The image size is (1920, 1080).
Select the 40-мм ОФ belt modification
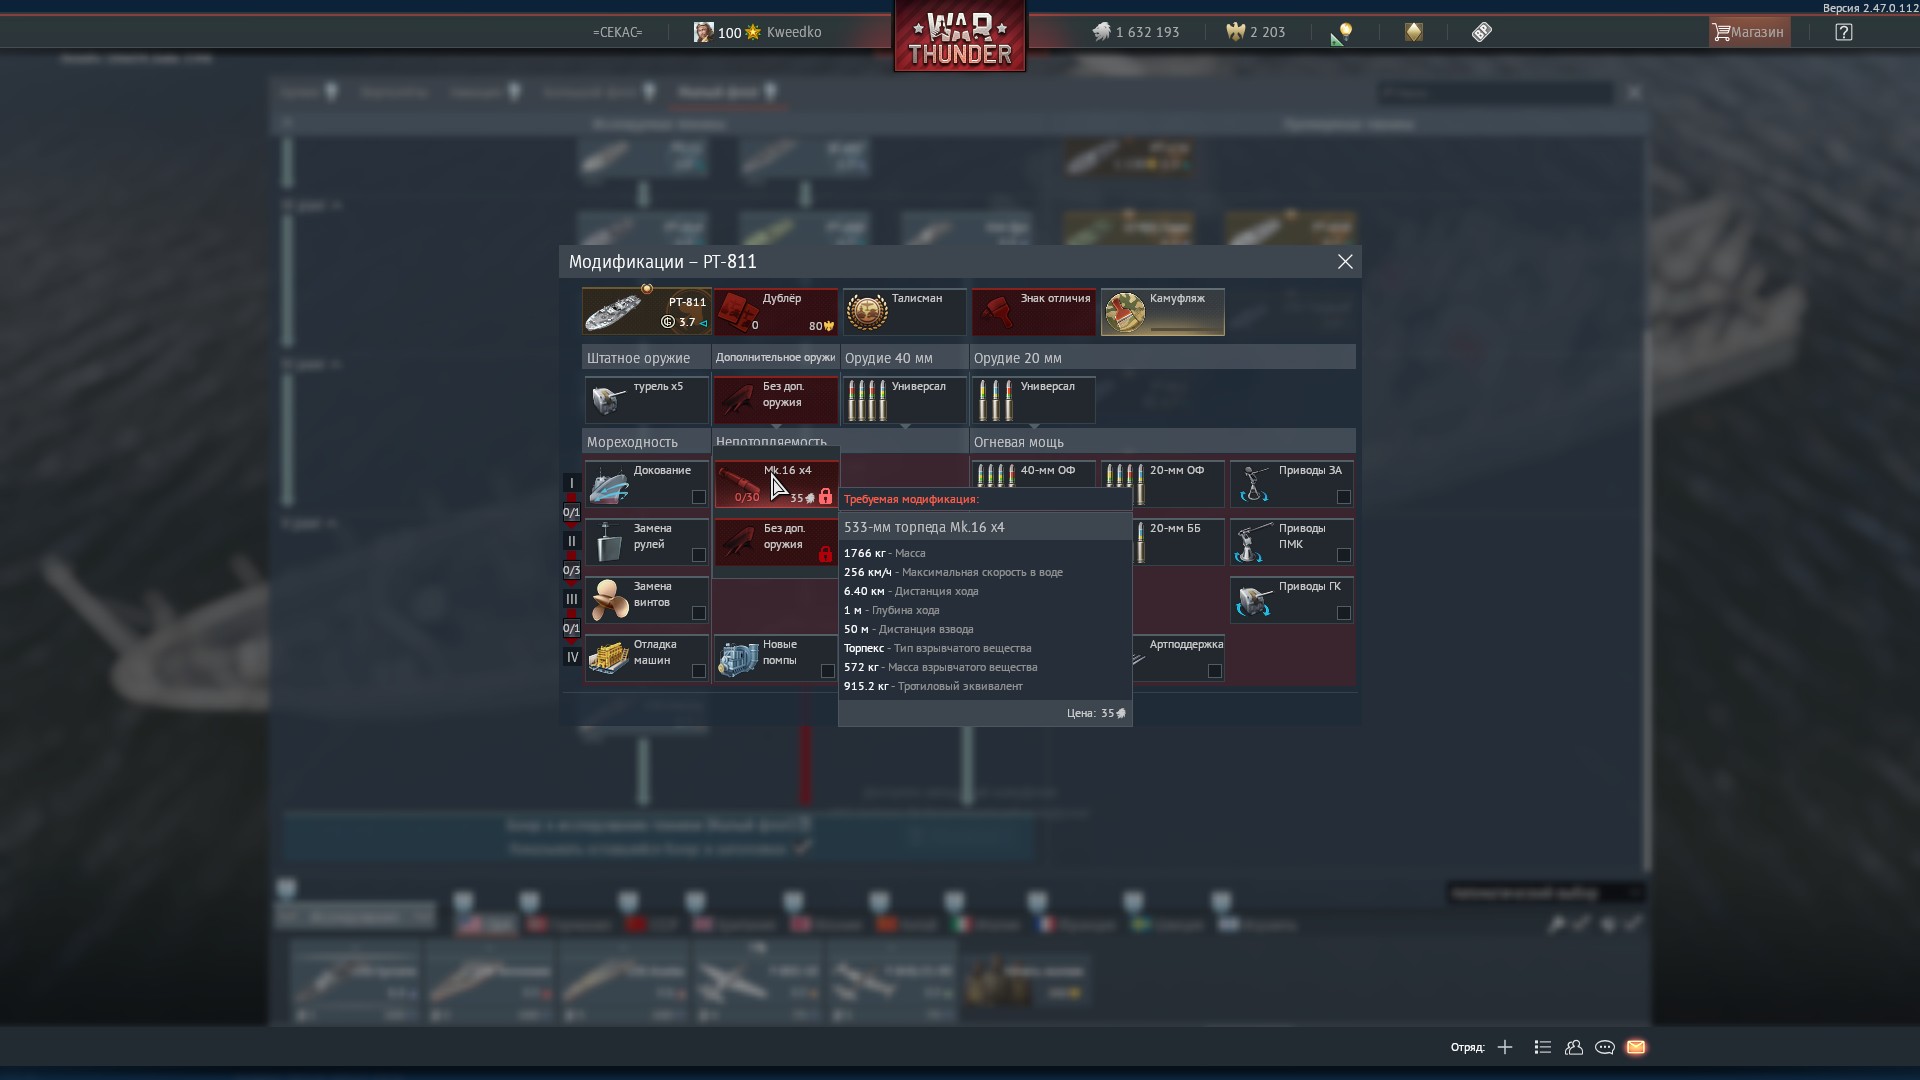[x=1033, y=474]
